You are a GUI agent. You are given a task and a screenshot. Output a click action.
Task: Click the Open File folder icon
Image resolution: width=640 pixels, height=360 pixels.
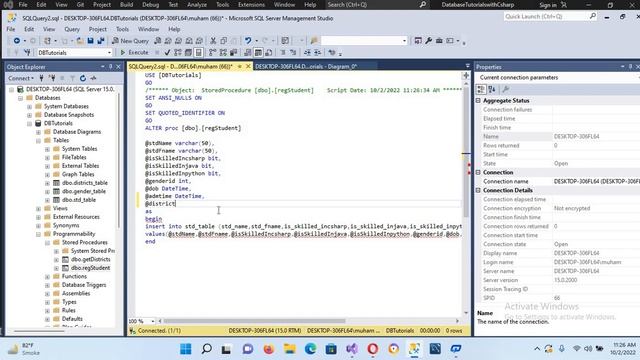80,41
